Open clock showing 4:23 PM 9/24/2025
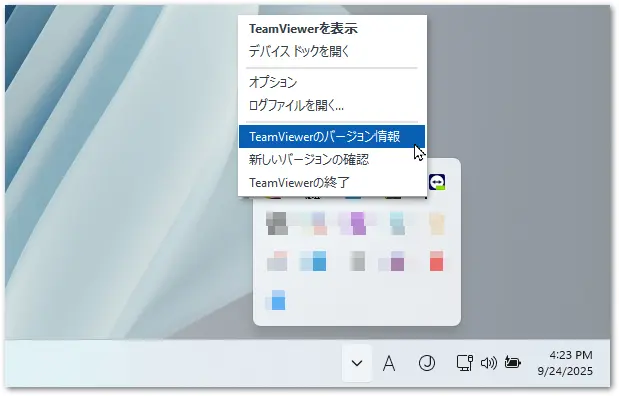 point(565,363)
